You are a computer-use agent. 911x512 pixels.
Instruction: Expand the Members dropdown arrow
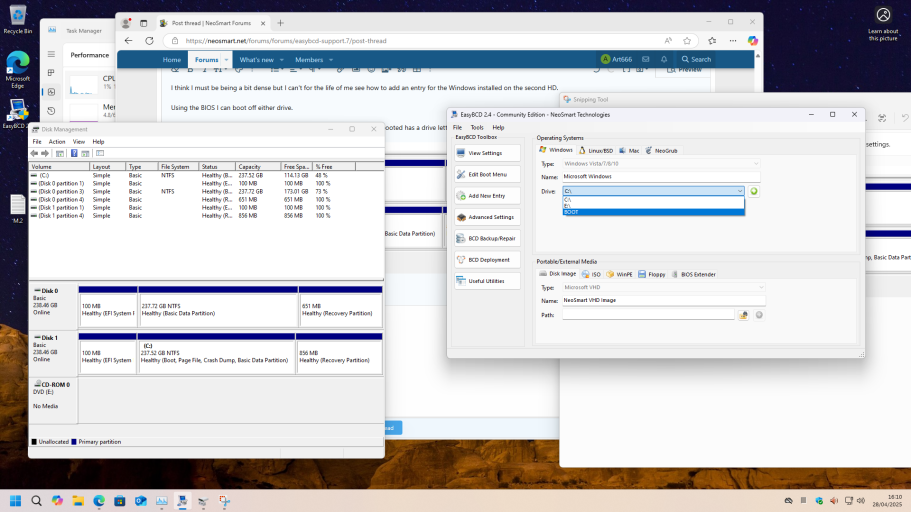pyautogui.click(x=331, y=60)
